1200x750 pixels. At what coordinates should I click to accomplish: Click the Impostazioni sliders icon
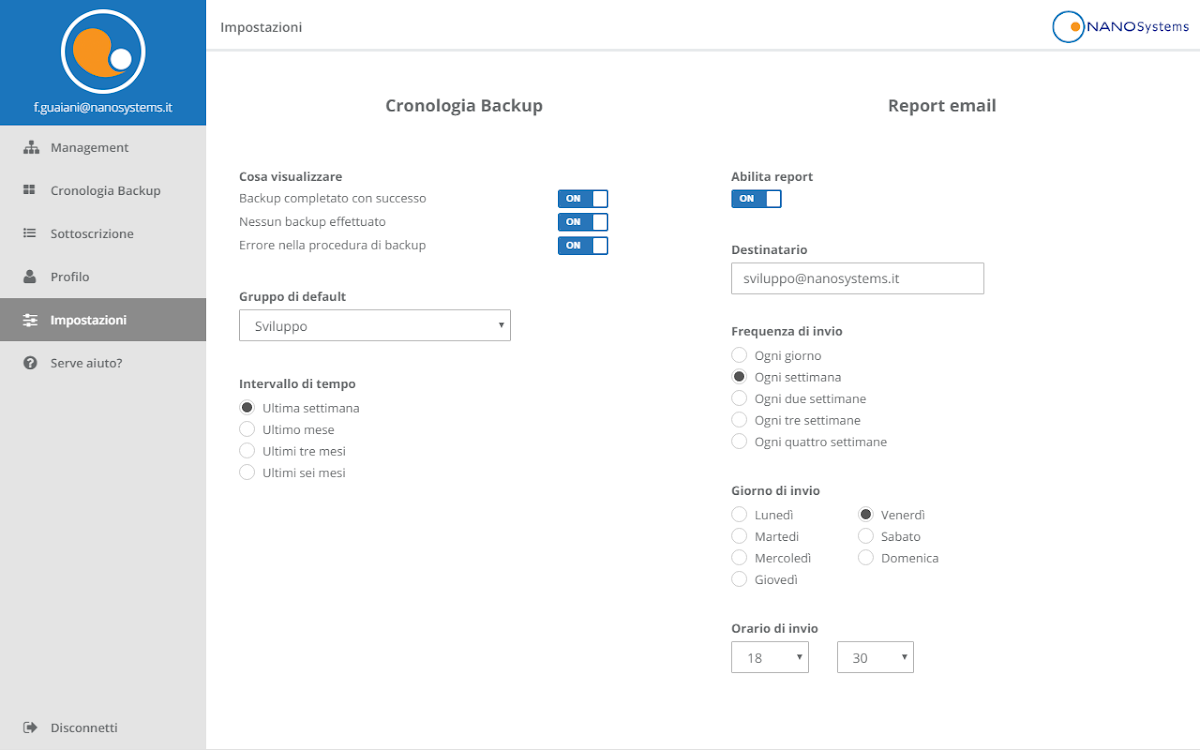[30, 320]
